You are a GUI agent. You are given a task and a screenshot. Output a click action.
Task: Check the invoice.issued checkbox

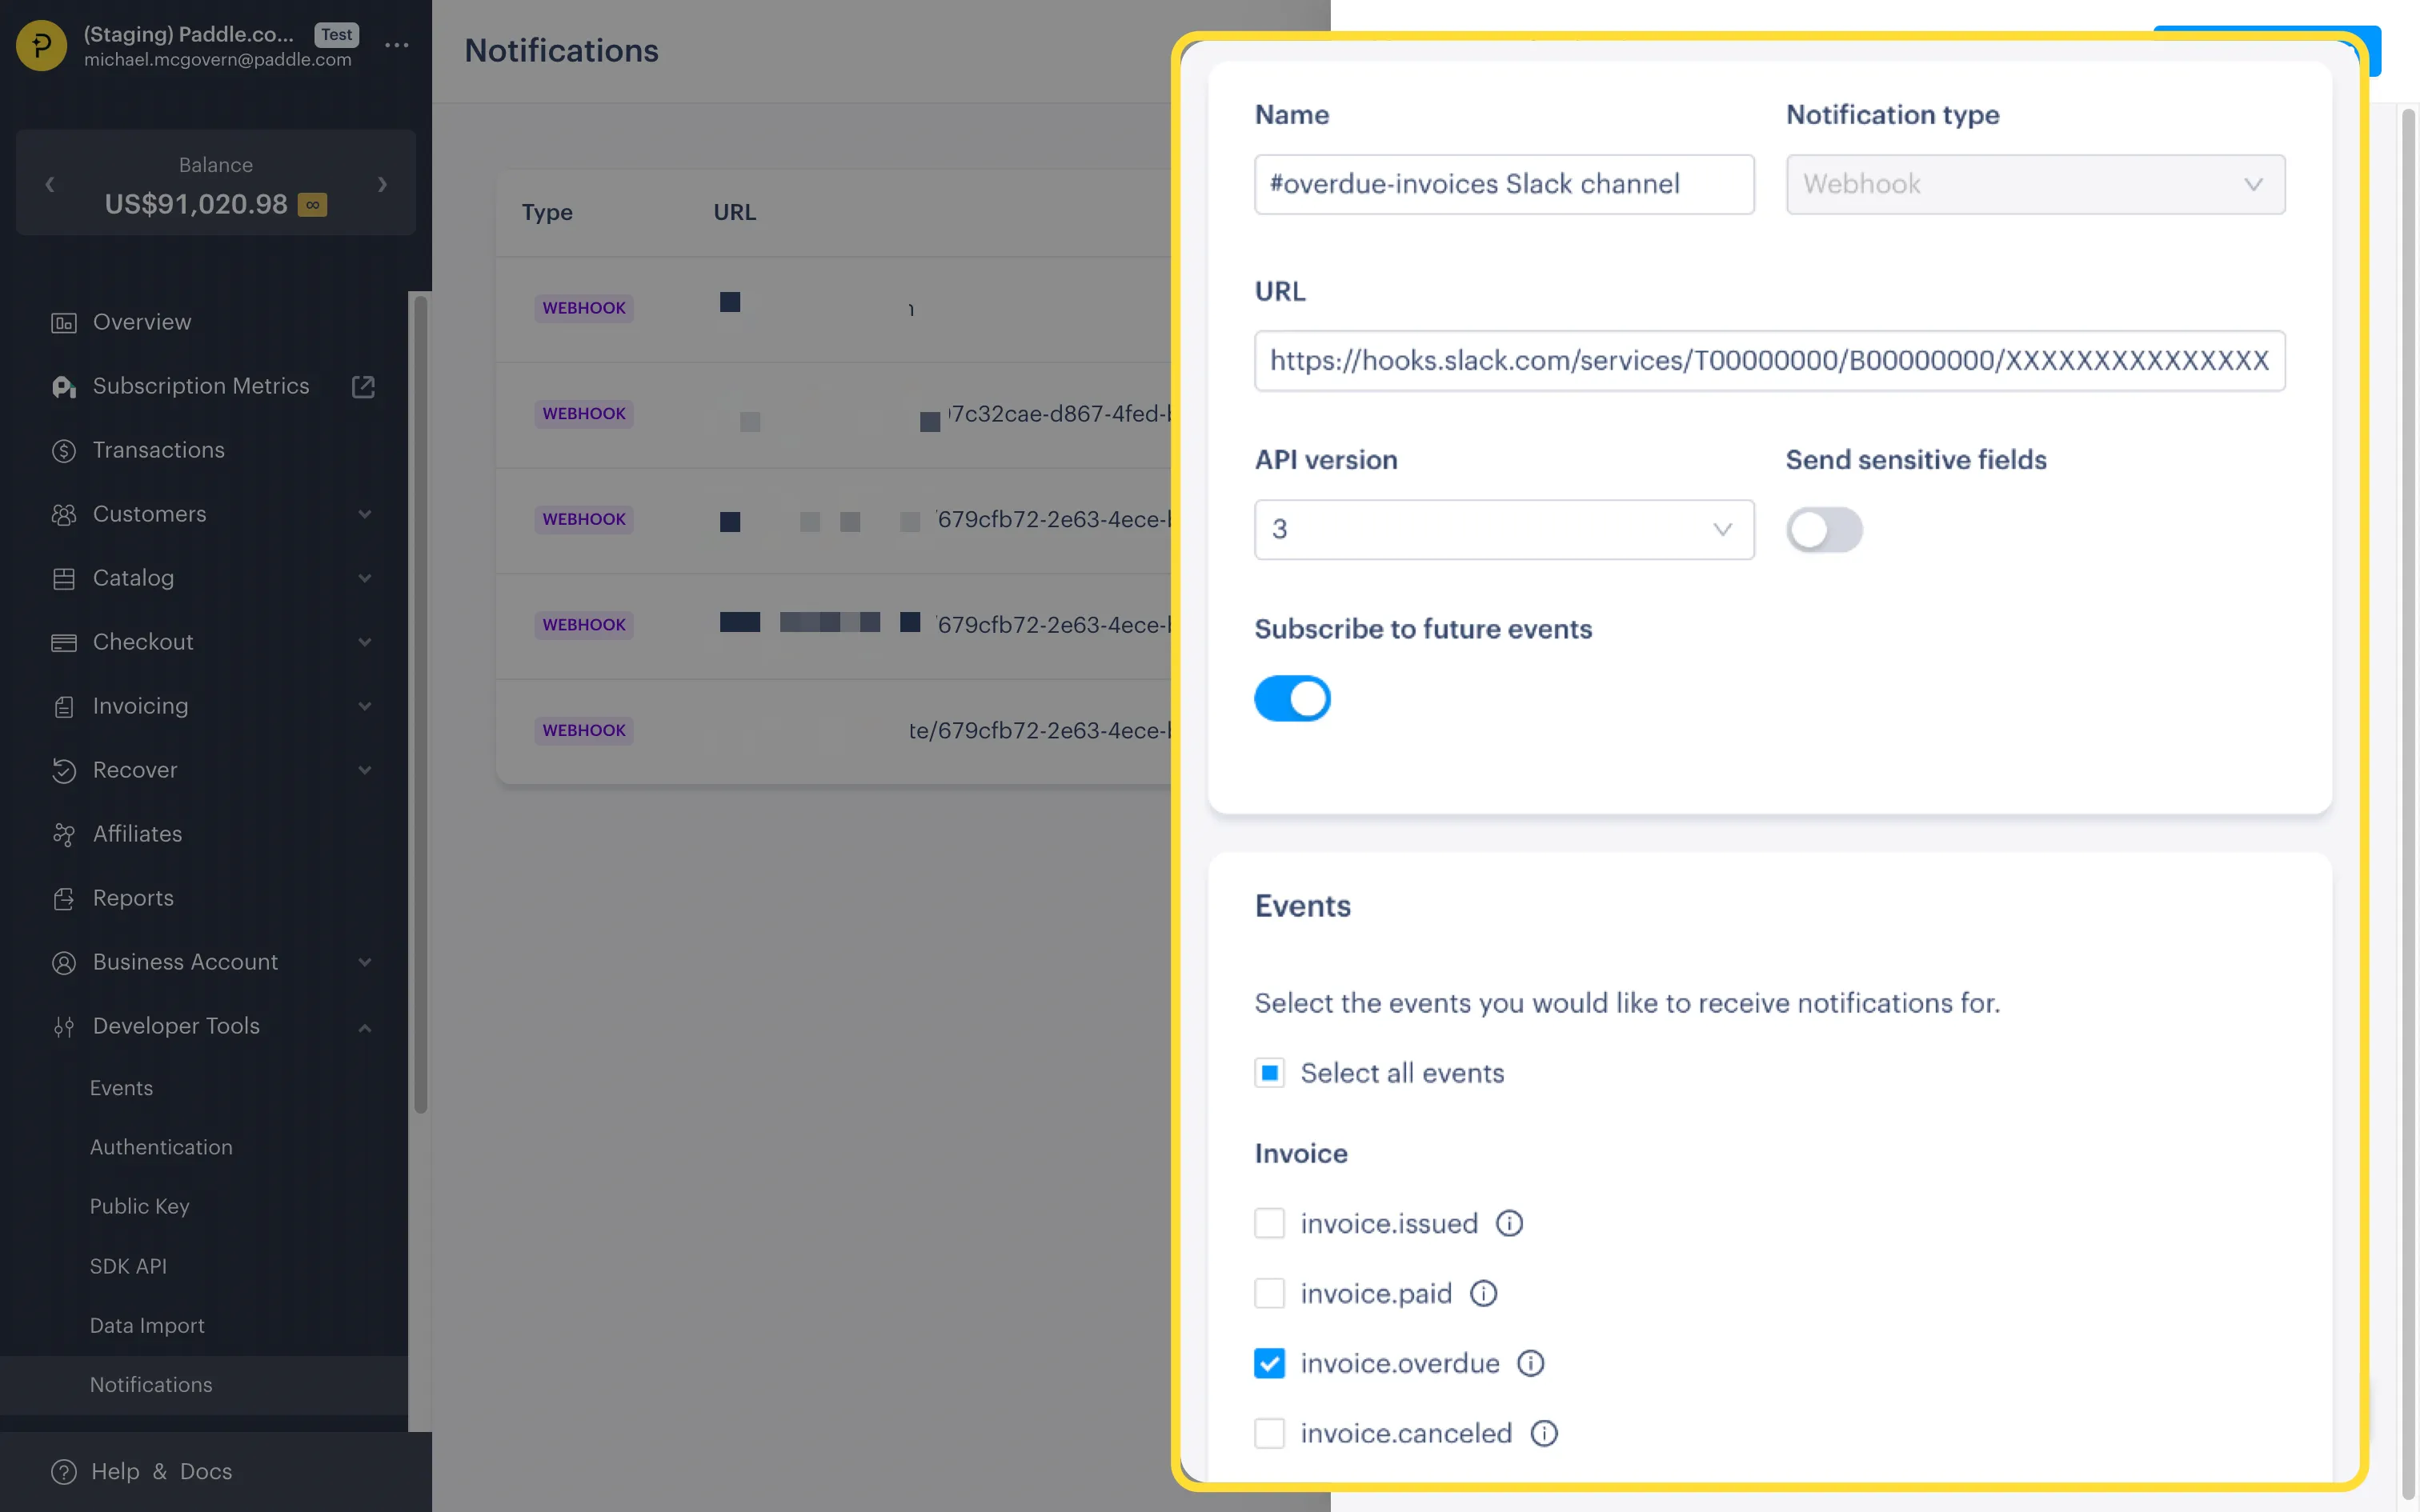tap(1270, 1224)
